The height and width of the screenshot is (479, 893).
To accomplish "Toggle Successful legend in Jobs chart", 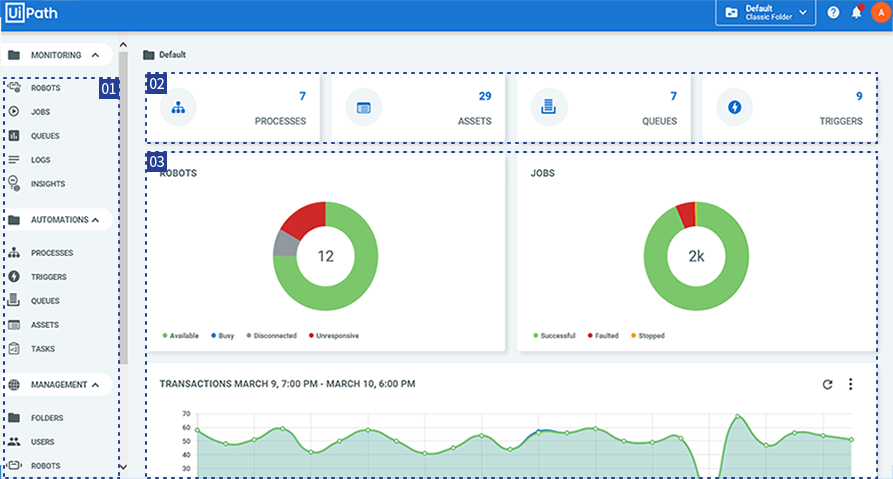I will [x=554, y=335].
